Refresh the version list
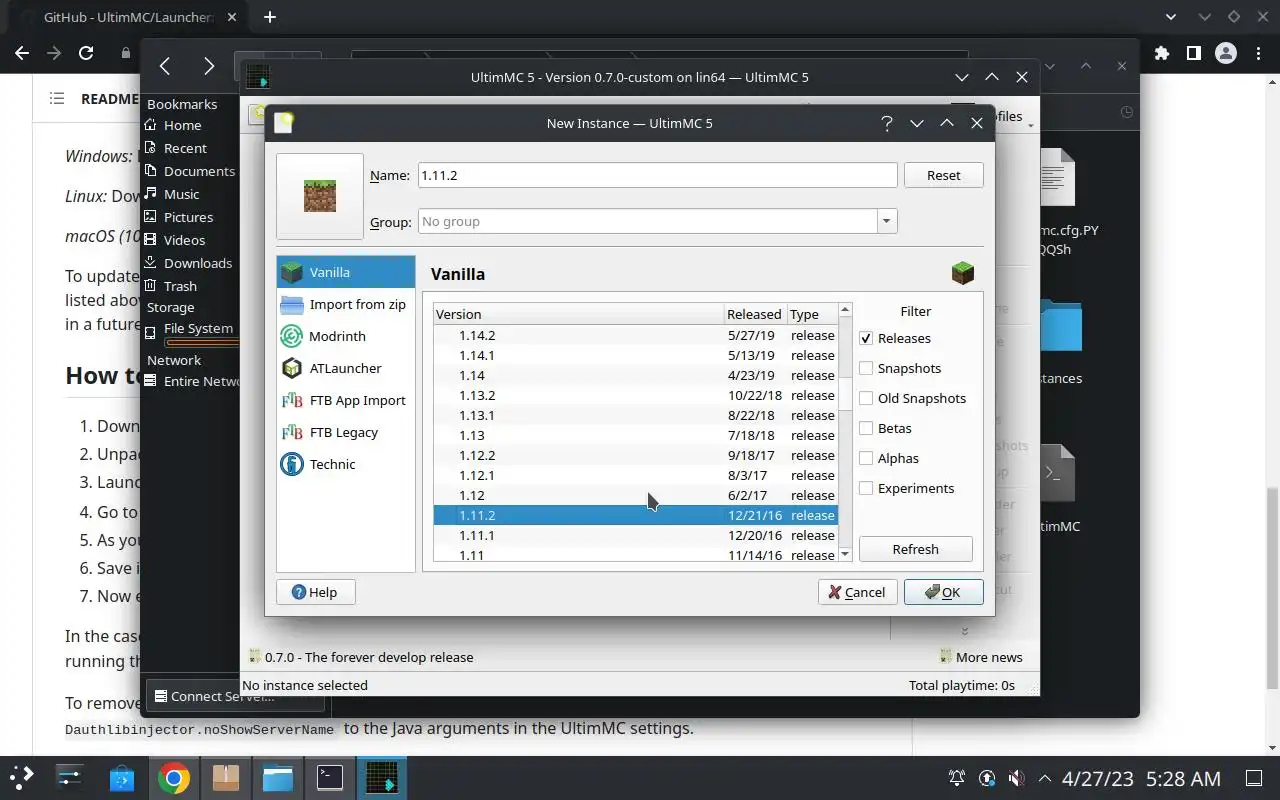 tap(915, 549)
